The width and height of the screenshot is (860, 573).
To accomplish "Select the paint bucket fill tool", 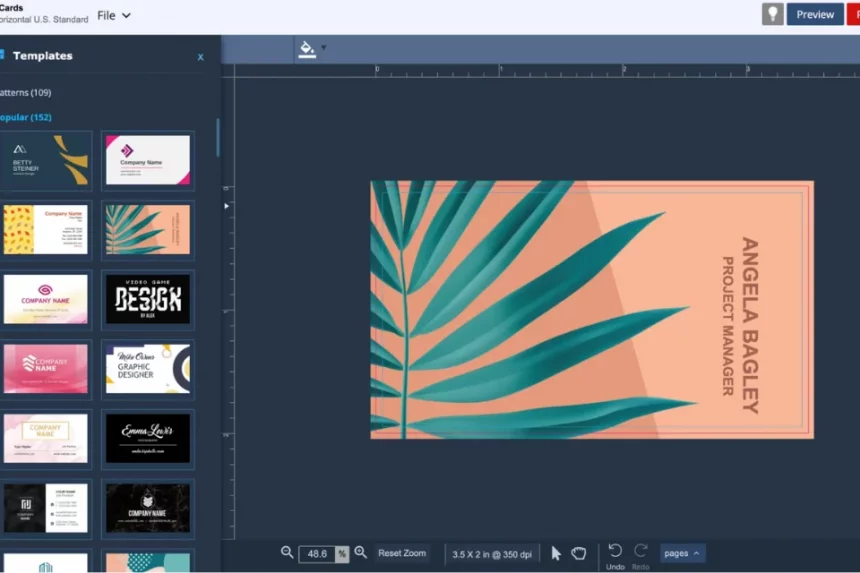I will (307, 48).
